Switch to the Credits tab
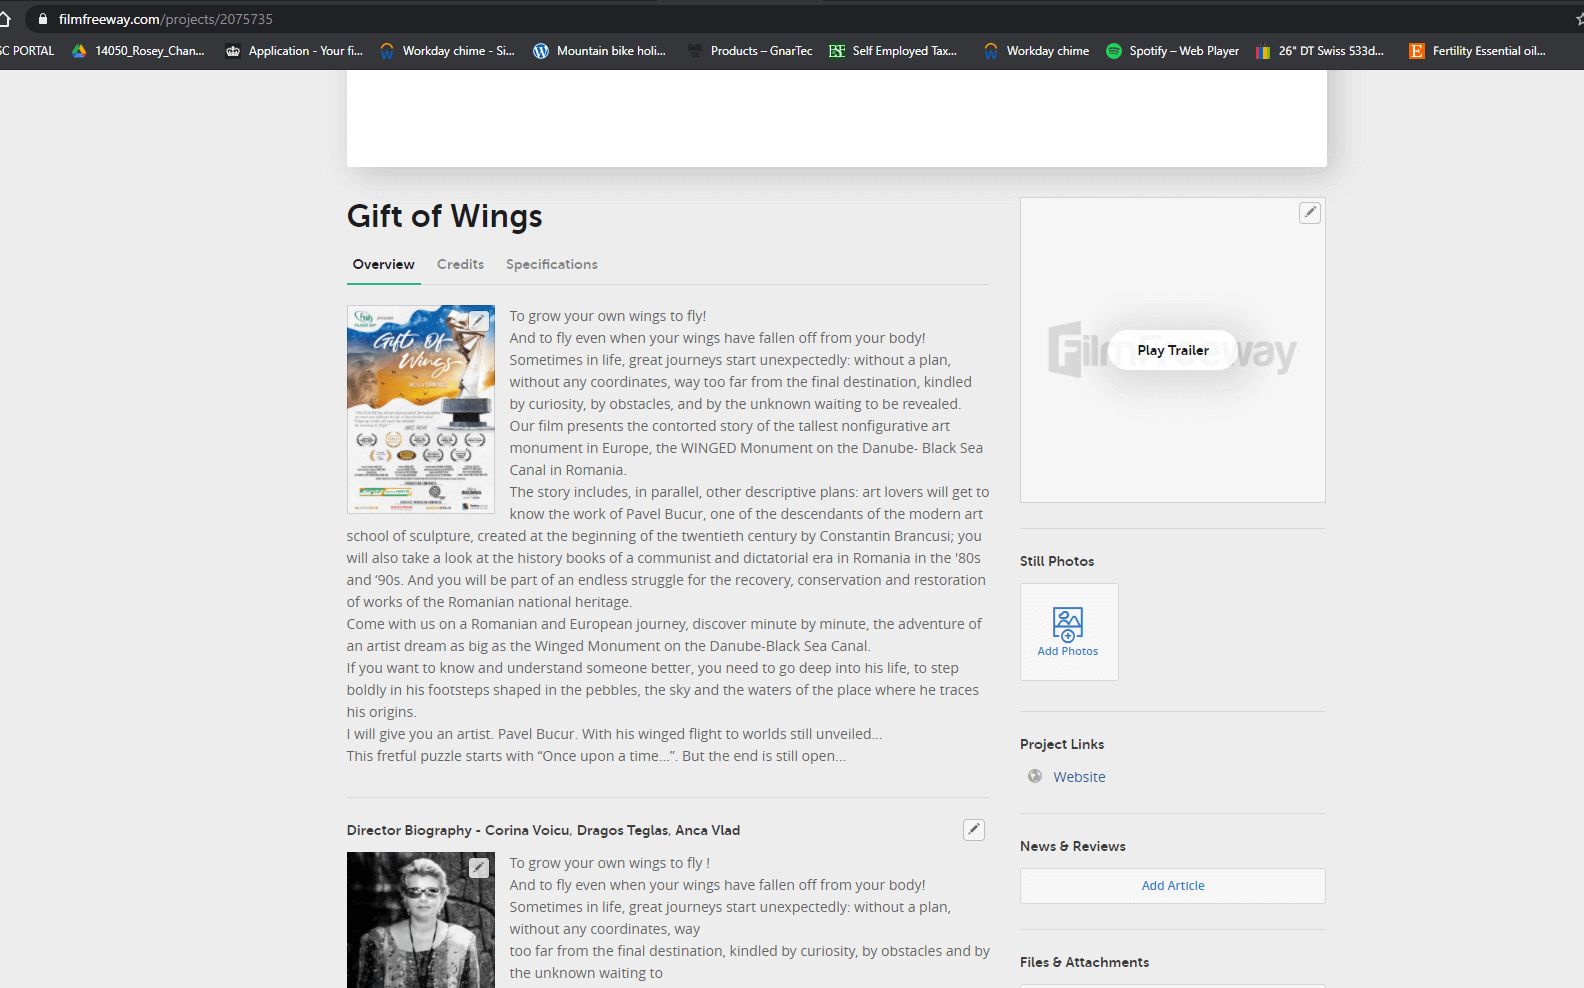This screenshot has height=988, width=1584. tap(460, 264)
